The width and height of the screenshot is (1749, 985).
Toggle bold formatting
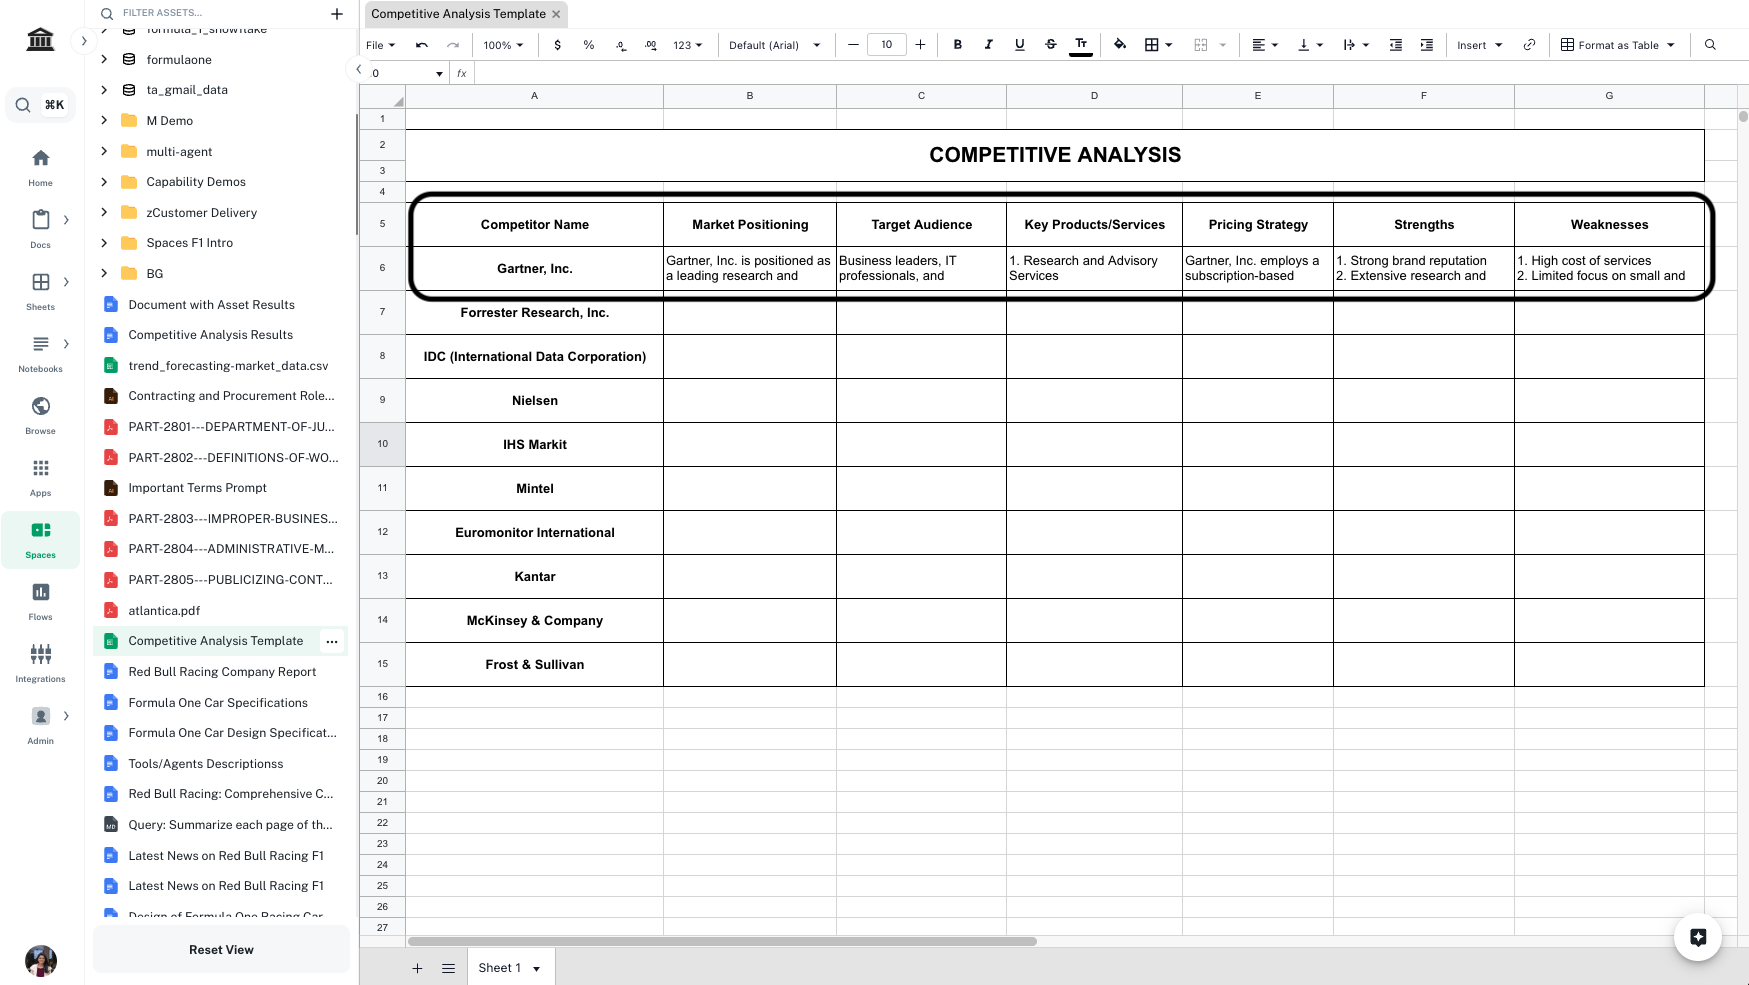[x=957, y=45]
